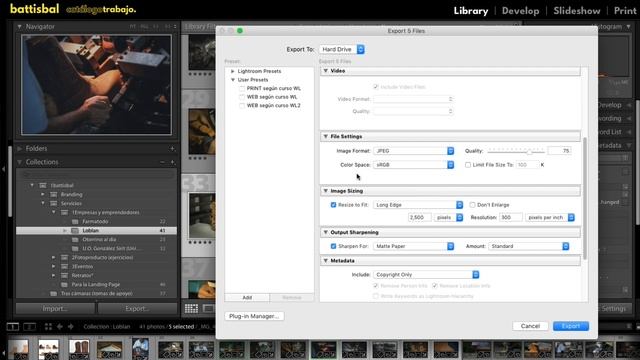
Task: Open the Long Edge resize dropdown
Action: (418, 205)
